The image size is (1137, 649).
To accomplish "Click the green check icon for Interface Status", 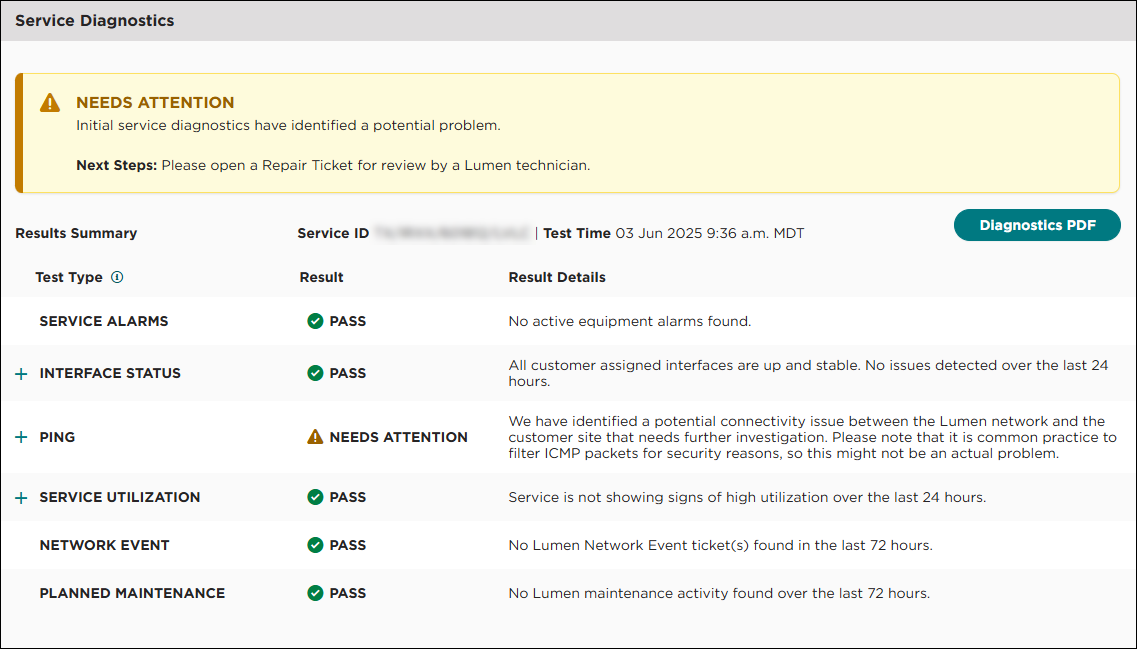I will (x=315, y=373).
